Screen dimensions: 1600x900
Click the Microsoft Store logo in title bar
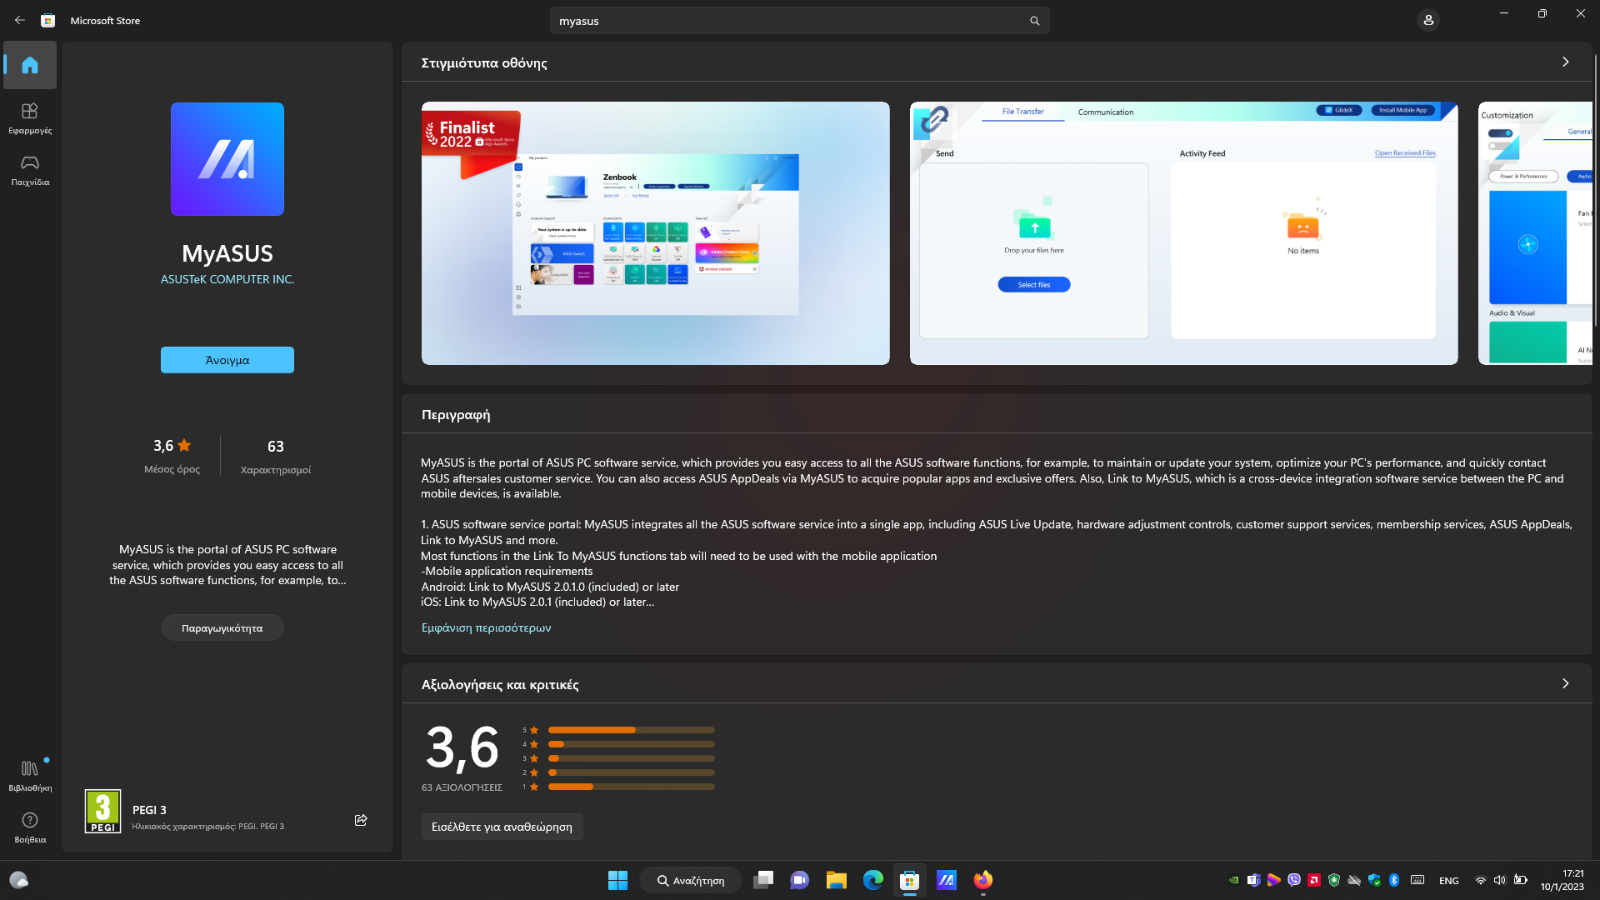[48, 20]
